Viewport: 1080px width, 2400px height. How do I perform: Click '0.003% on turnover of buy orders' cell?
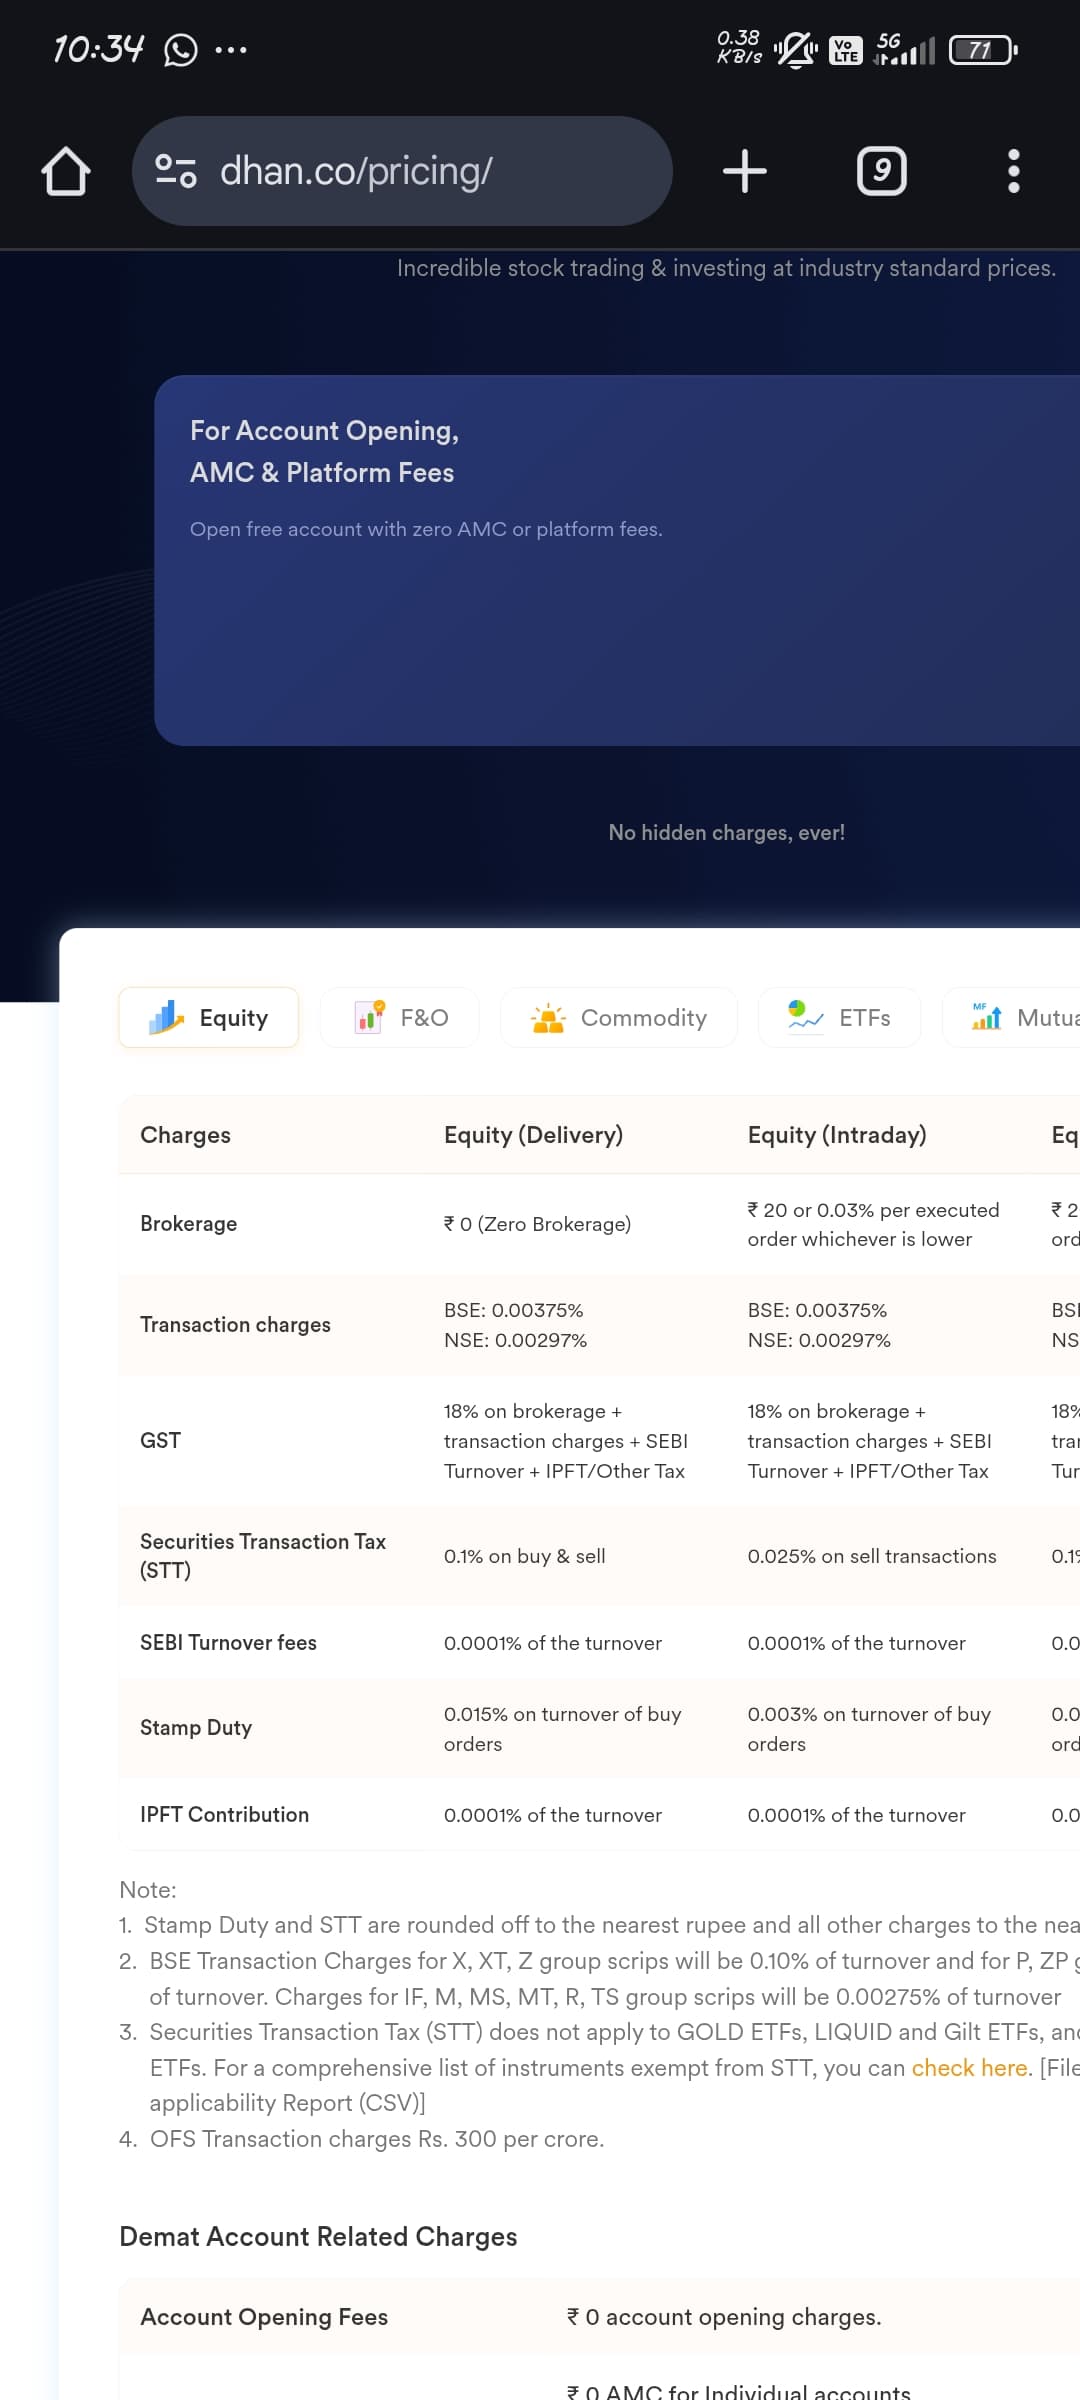pos(869,1729)
